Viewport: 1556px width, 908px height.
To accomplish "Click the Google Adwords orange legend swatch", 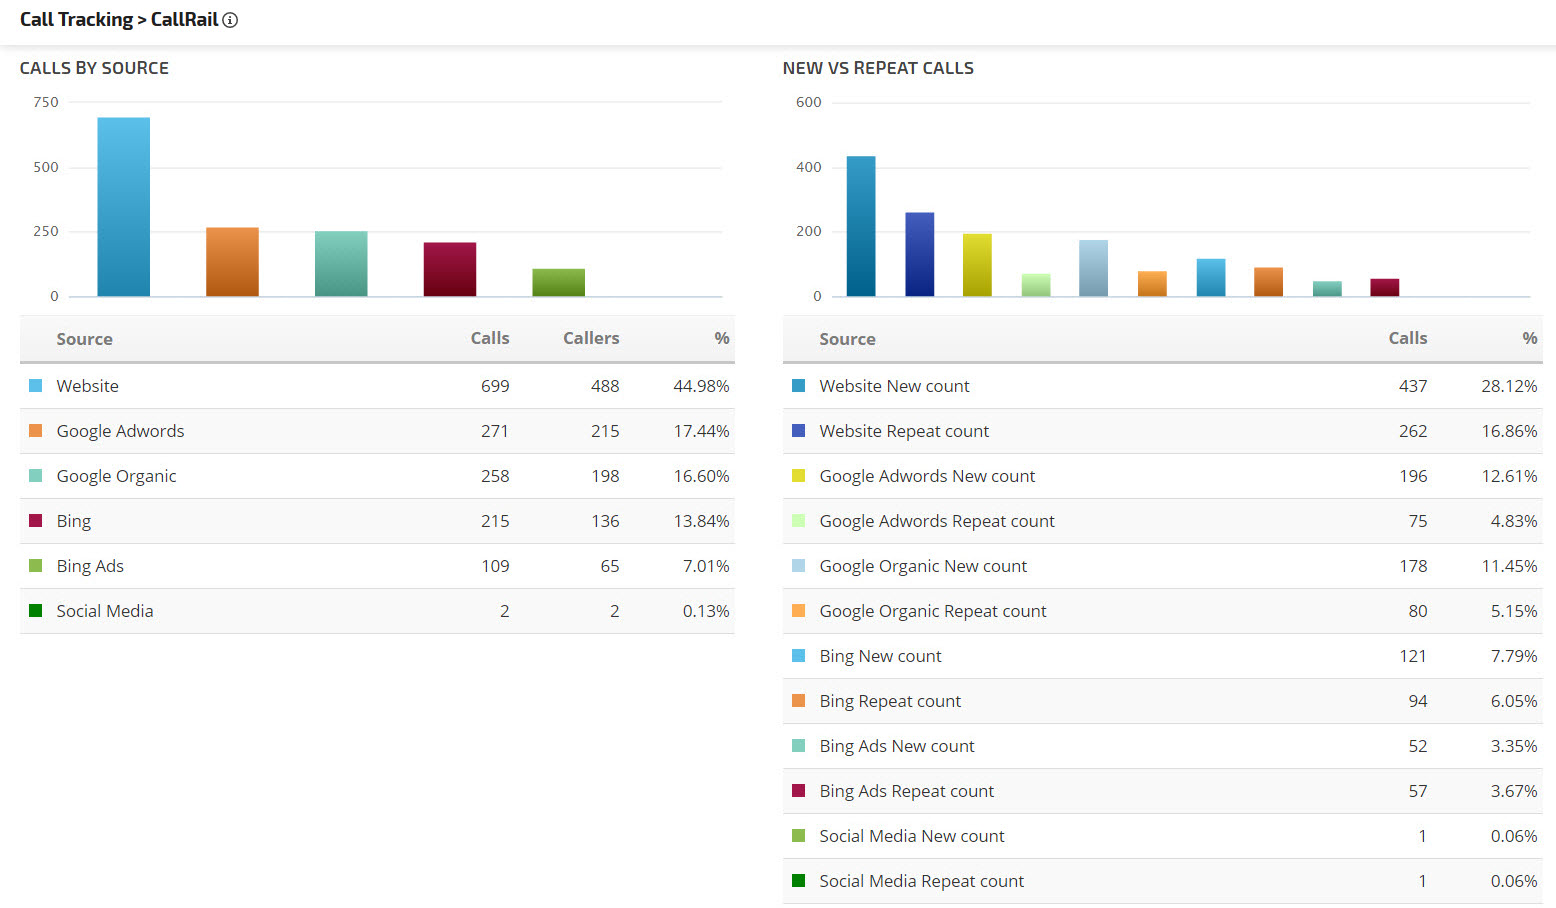I will 36,431.
